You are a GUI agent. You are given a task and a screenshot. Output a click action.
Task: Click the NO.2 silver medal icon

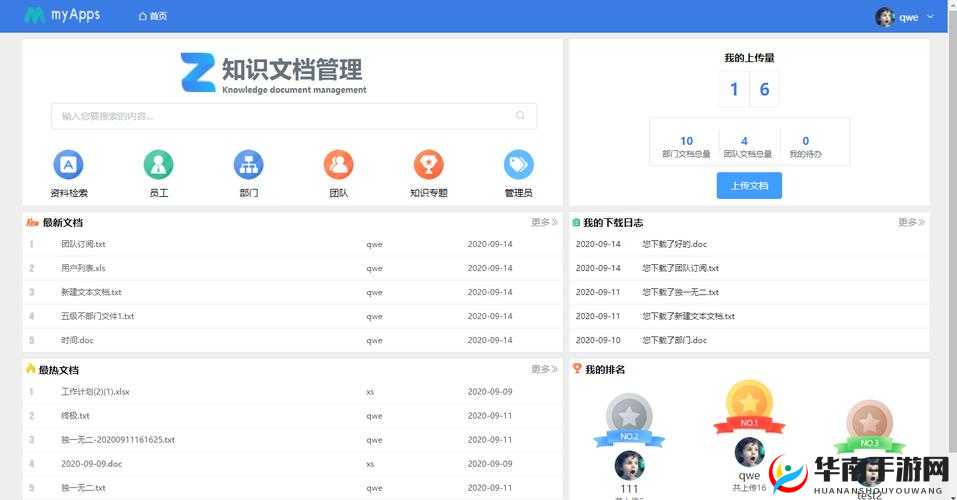tap(629, 420)
